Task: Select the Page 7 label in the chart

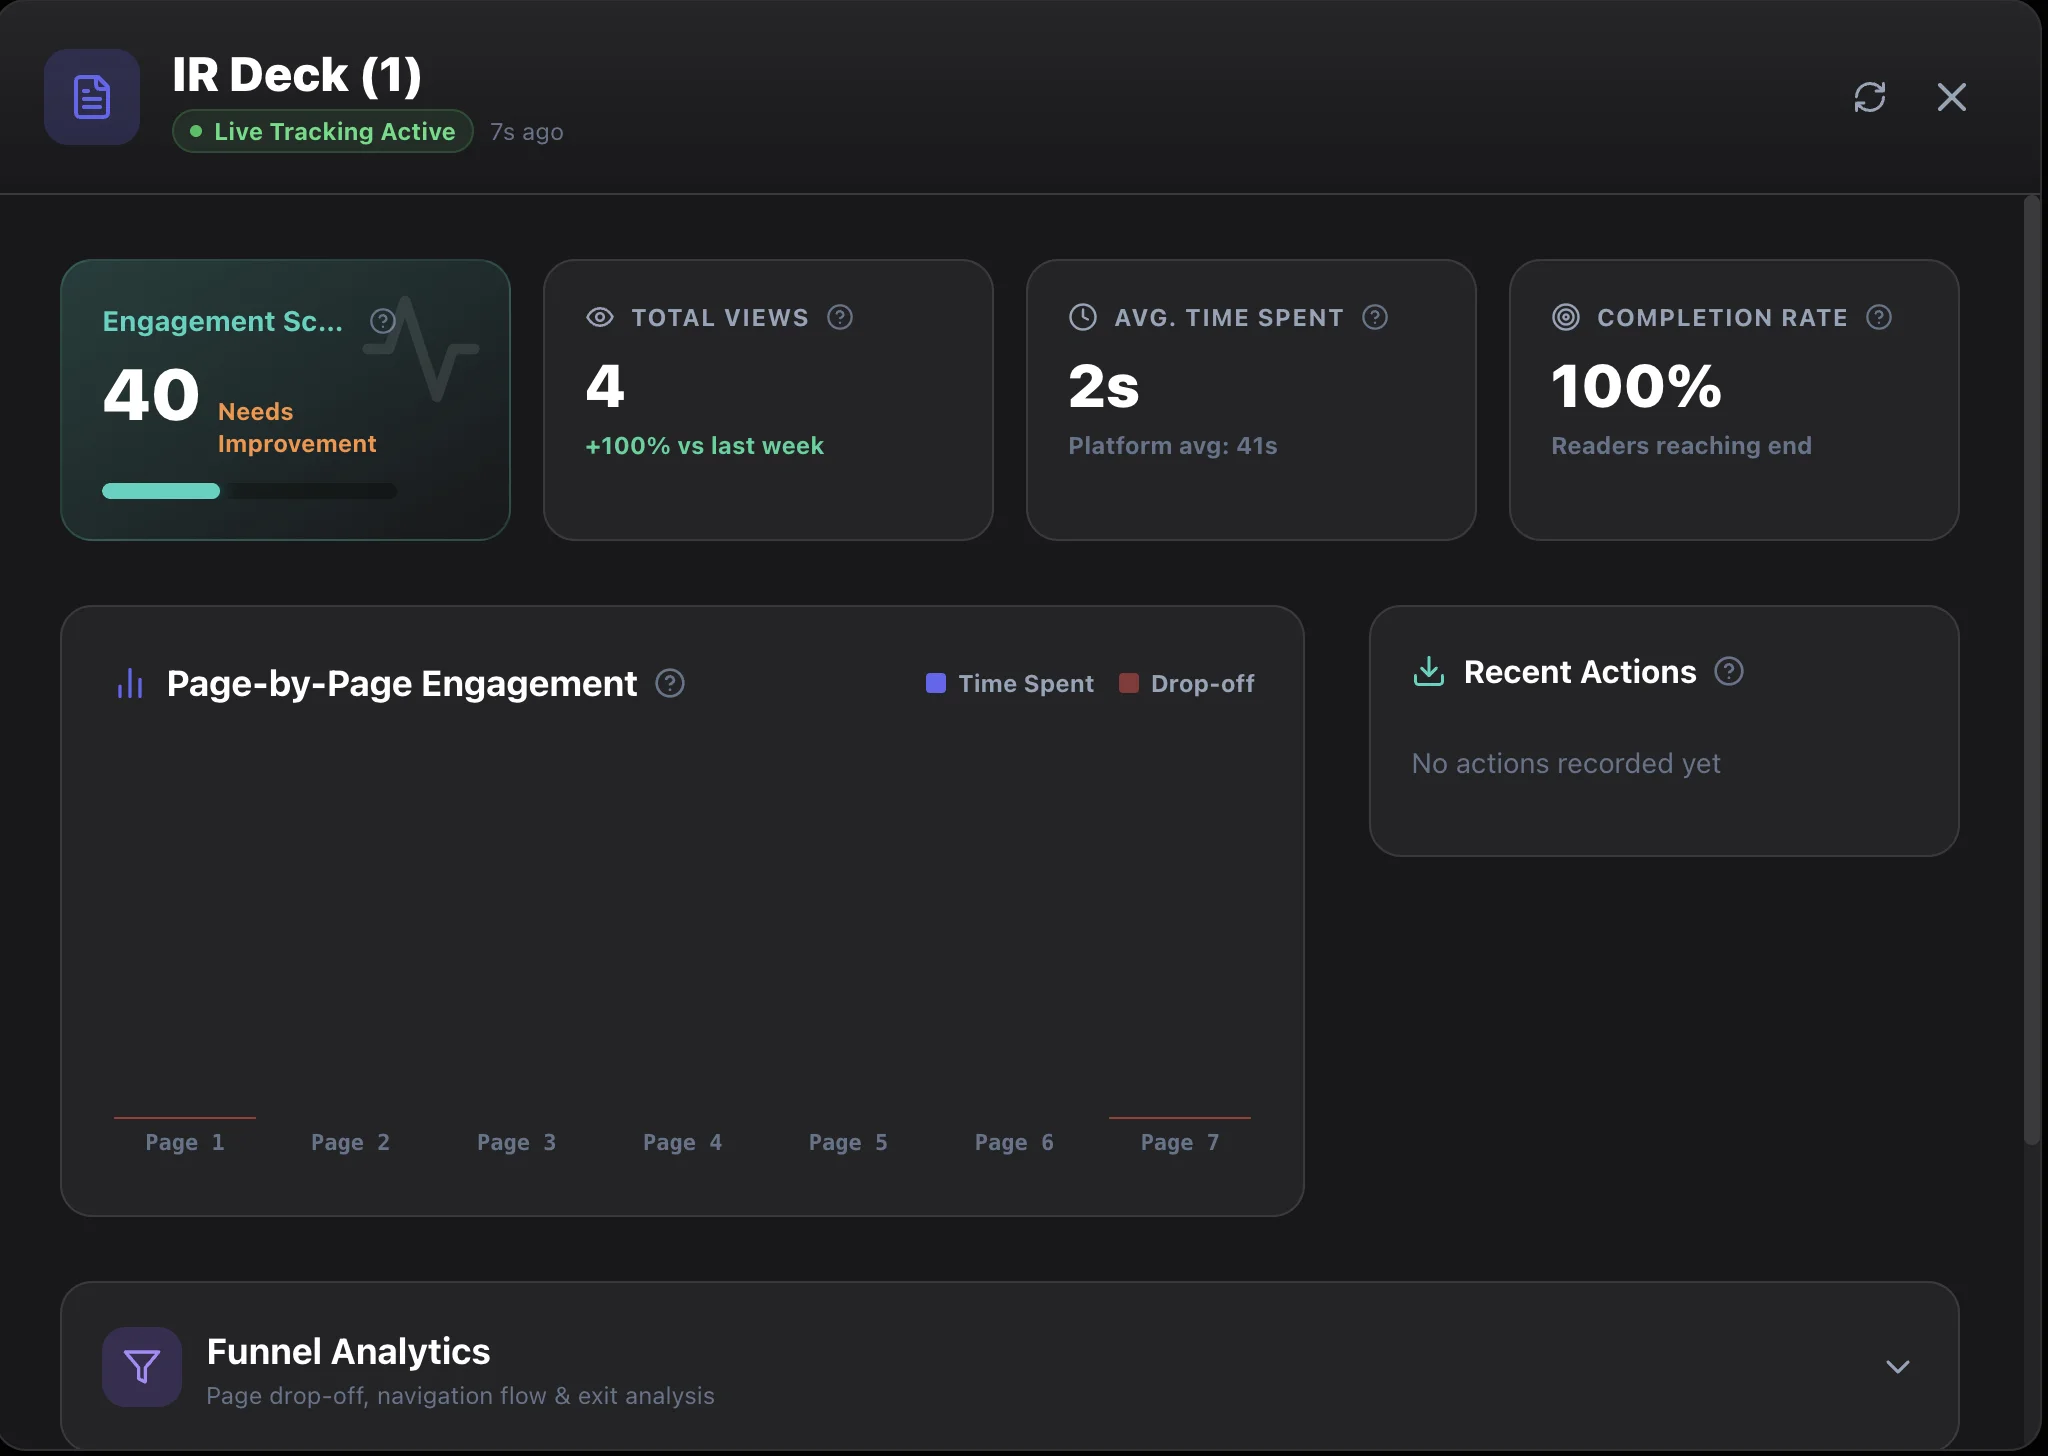Action: point(1179,1142)
